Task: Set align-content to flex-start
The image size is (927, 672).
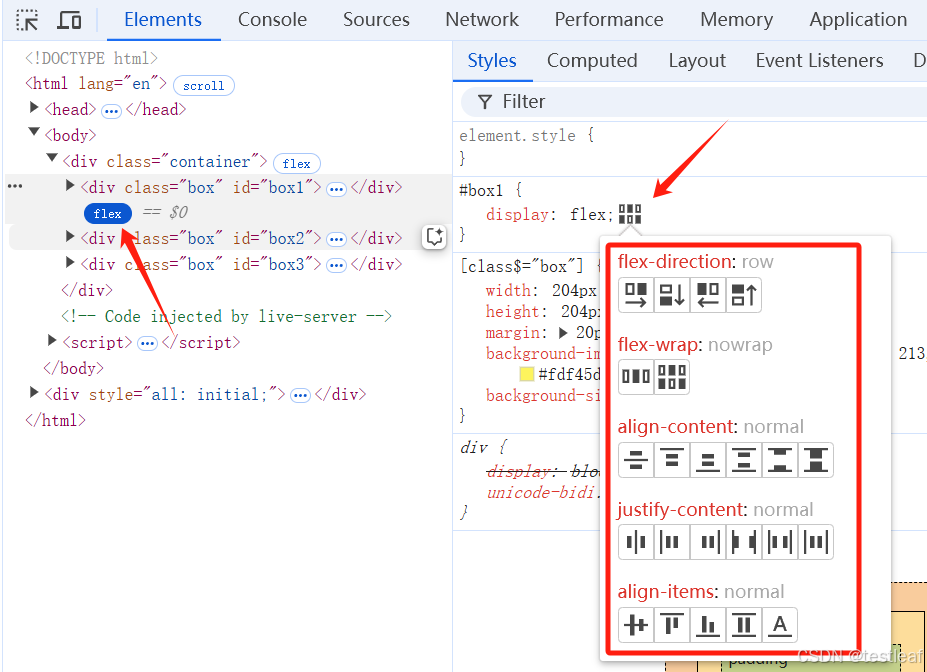Action: pos(672,460)
